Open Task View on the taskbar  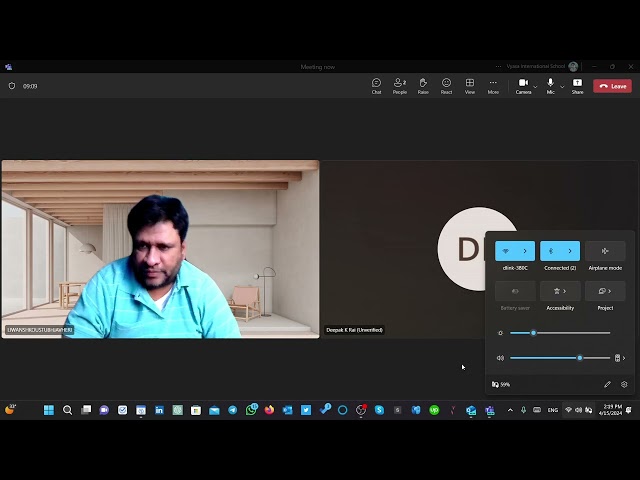(86, 410)
